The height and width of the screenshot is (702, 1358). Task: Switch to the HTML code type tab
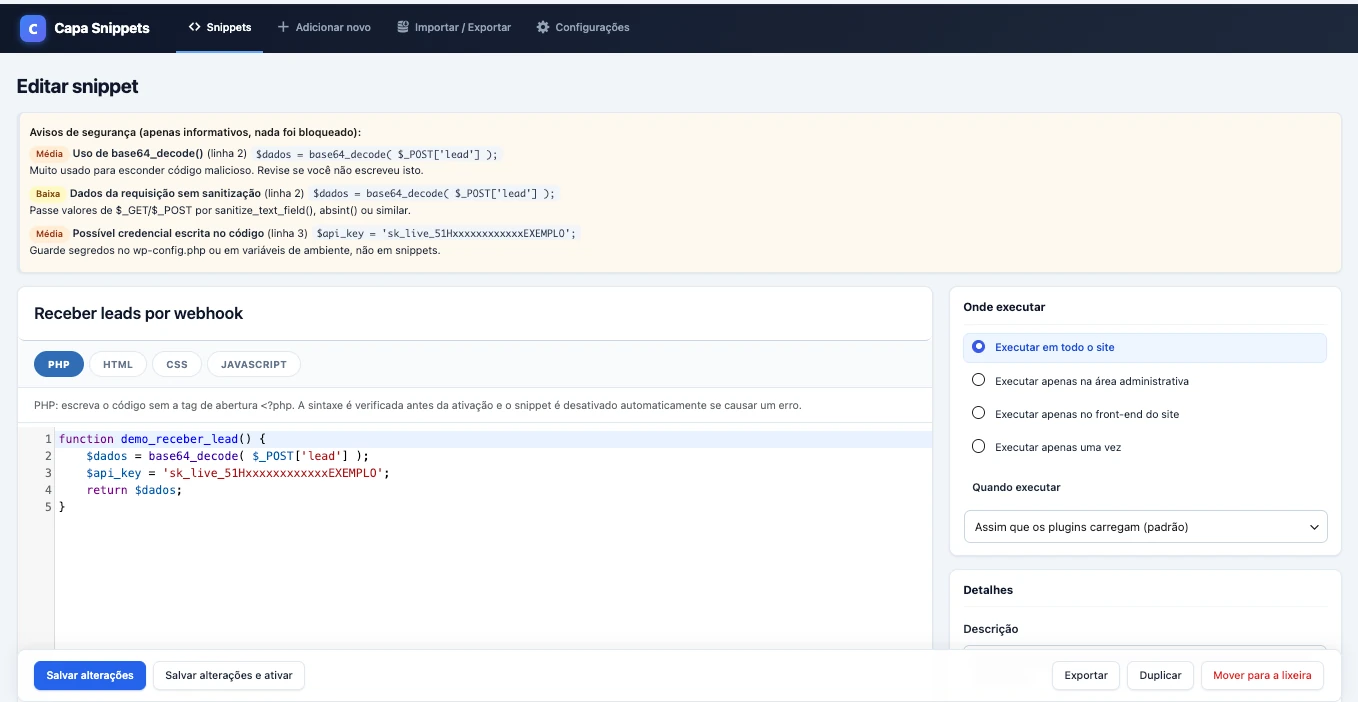118,365
